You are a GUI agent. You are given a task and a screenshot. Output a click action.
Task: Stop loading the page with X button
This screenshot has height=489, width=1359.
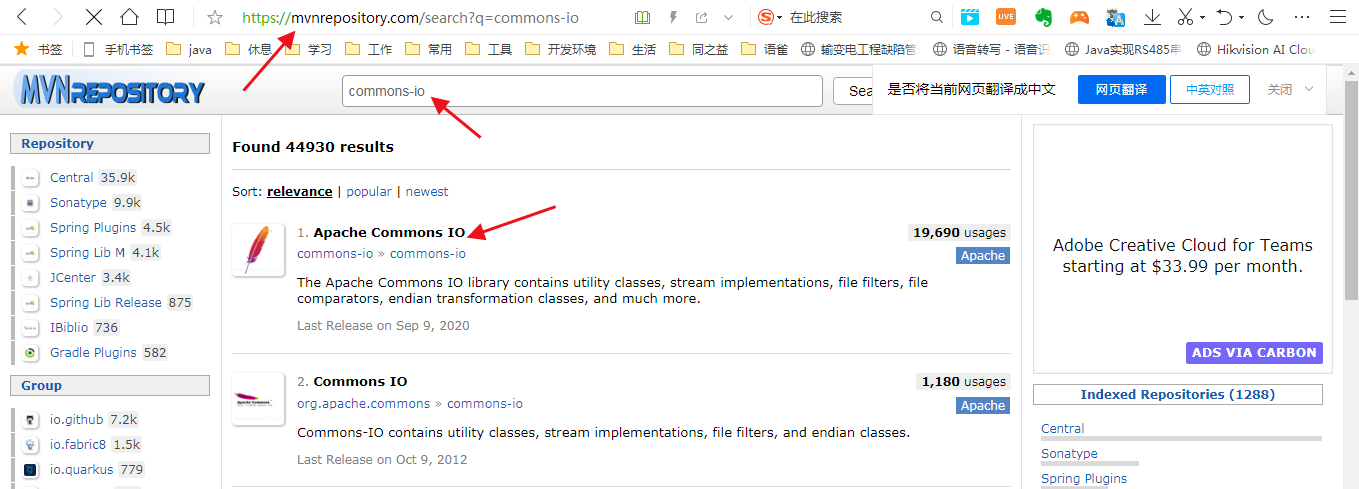[x=93, y=17]
